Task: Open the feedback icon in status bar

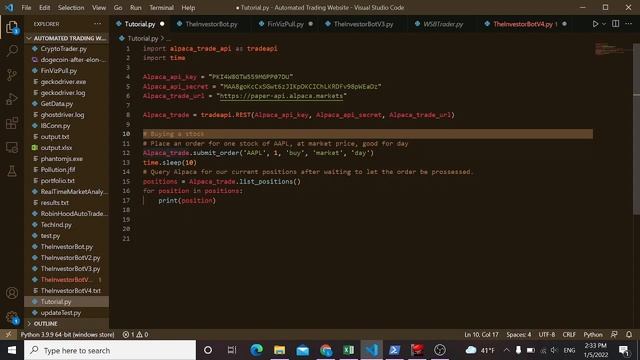Action: pos(614,334)
